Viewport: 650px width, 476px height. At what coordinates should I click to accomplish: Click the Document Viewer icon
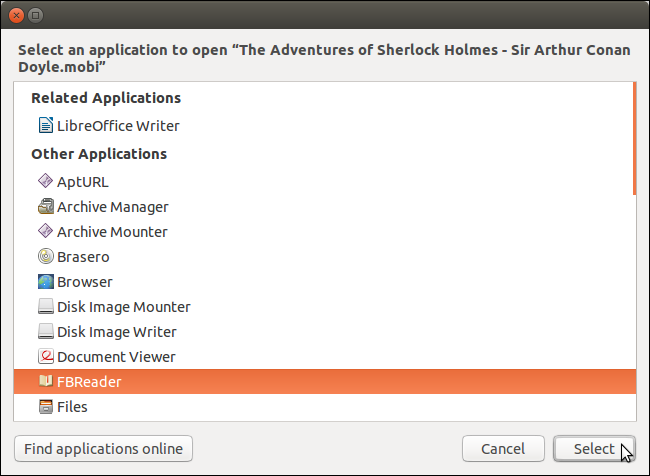(x=45, y=357)
